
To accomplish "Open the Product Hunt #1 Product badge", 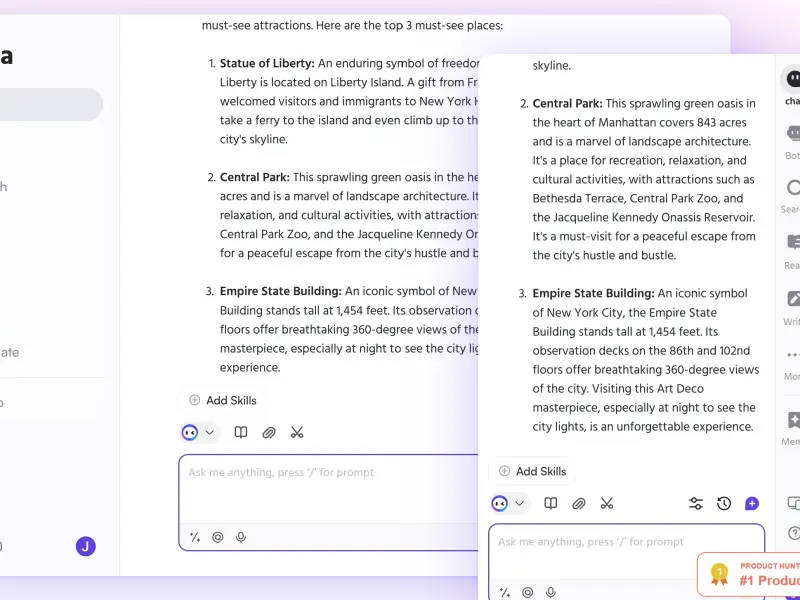I will point(749,574).
